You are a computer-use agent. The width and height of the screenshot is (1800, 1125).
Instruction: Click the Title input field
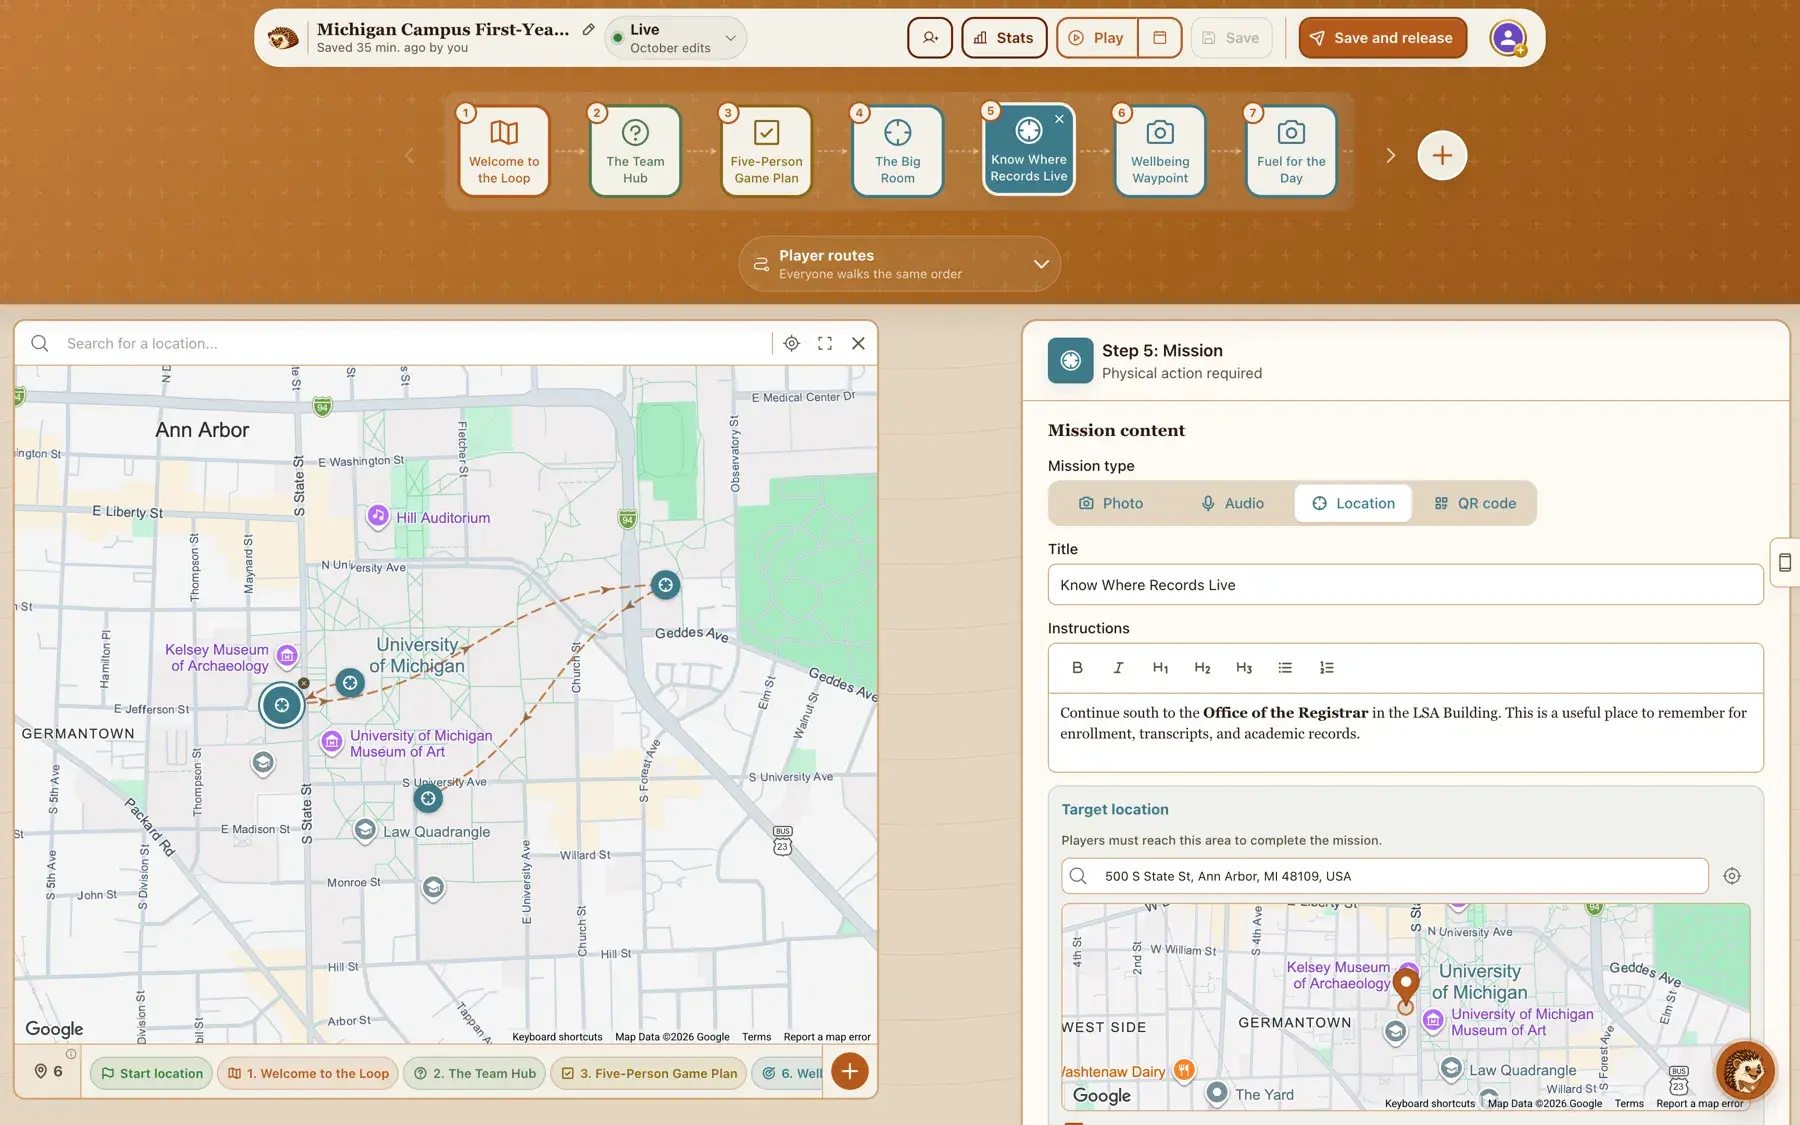[1405, 585]
